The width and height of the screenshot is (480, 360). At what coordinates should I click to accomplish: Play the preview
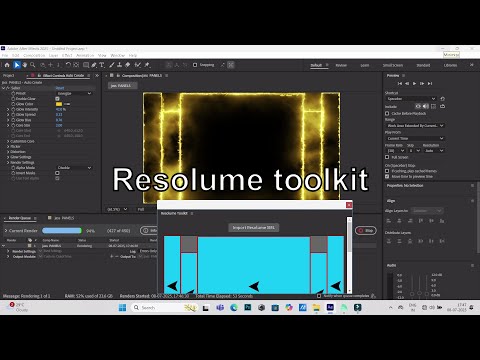pos(414,83)
